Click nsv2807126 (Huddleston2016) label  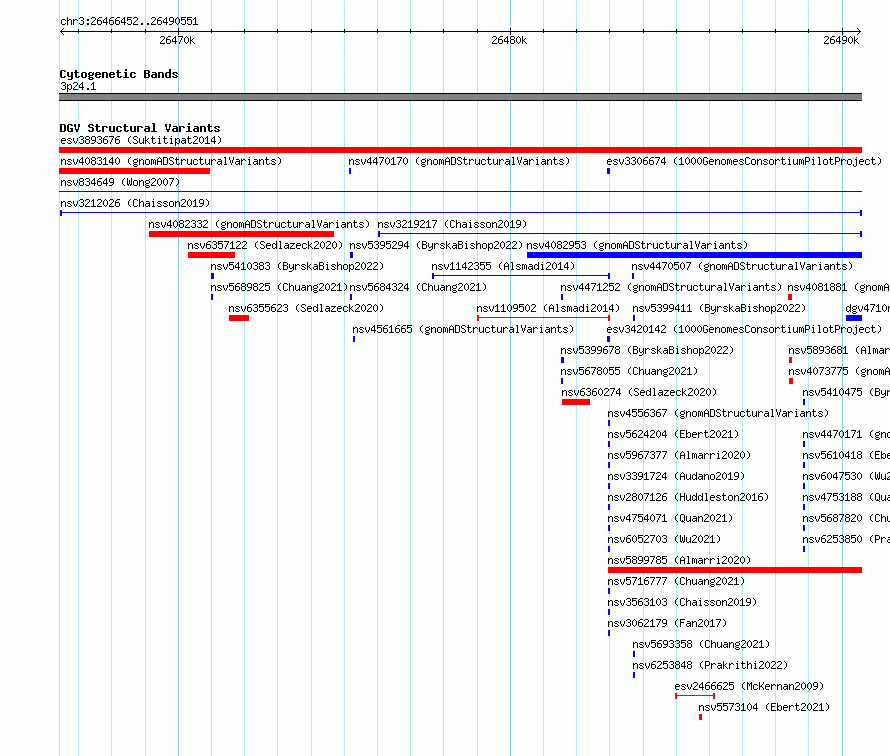tap(689, 497)
